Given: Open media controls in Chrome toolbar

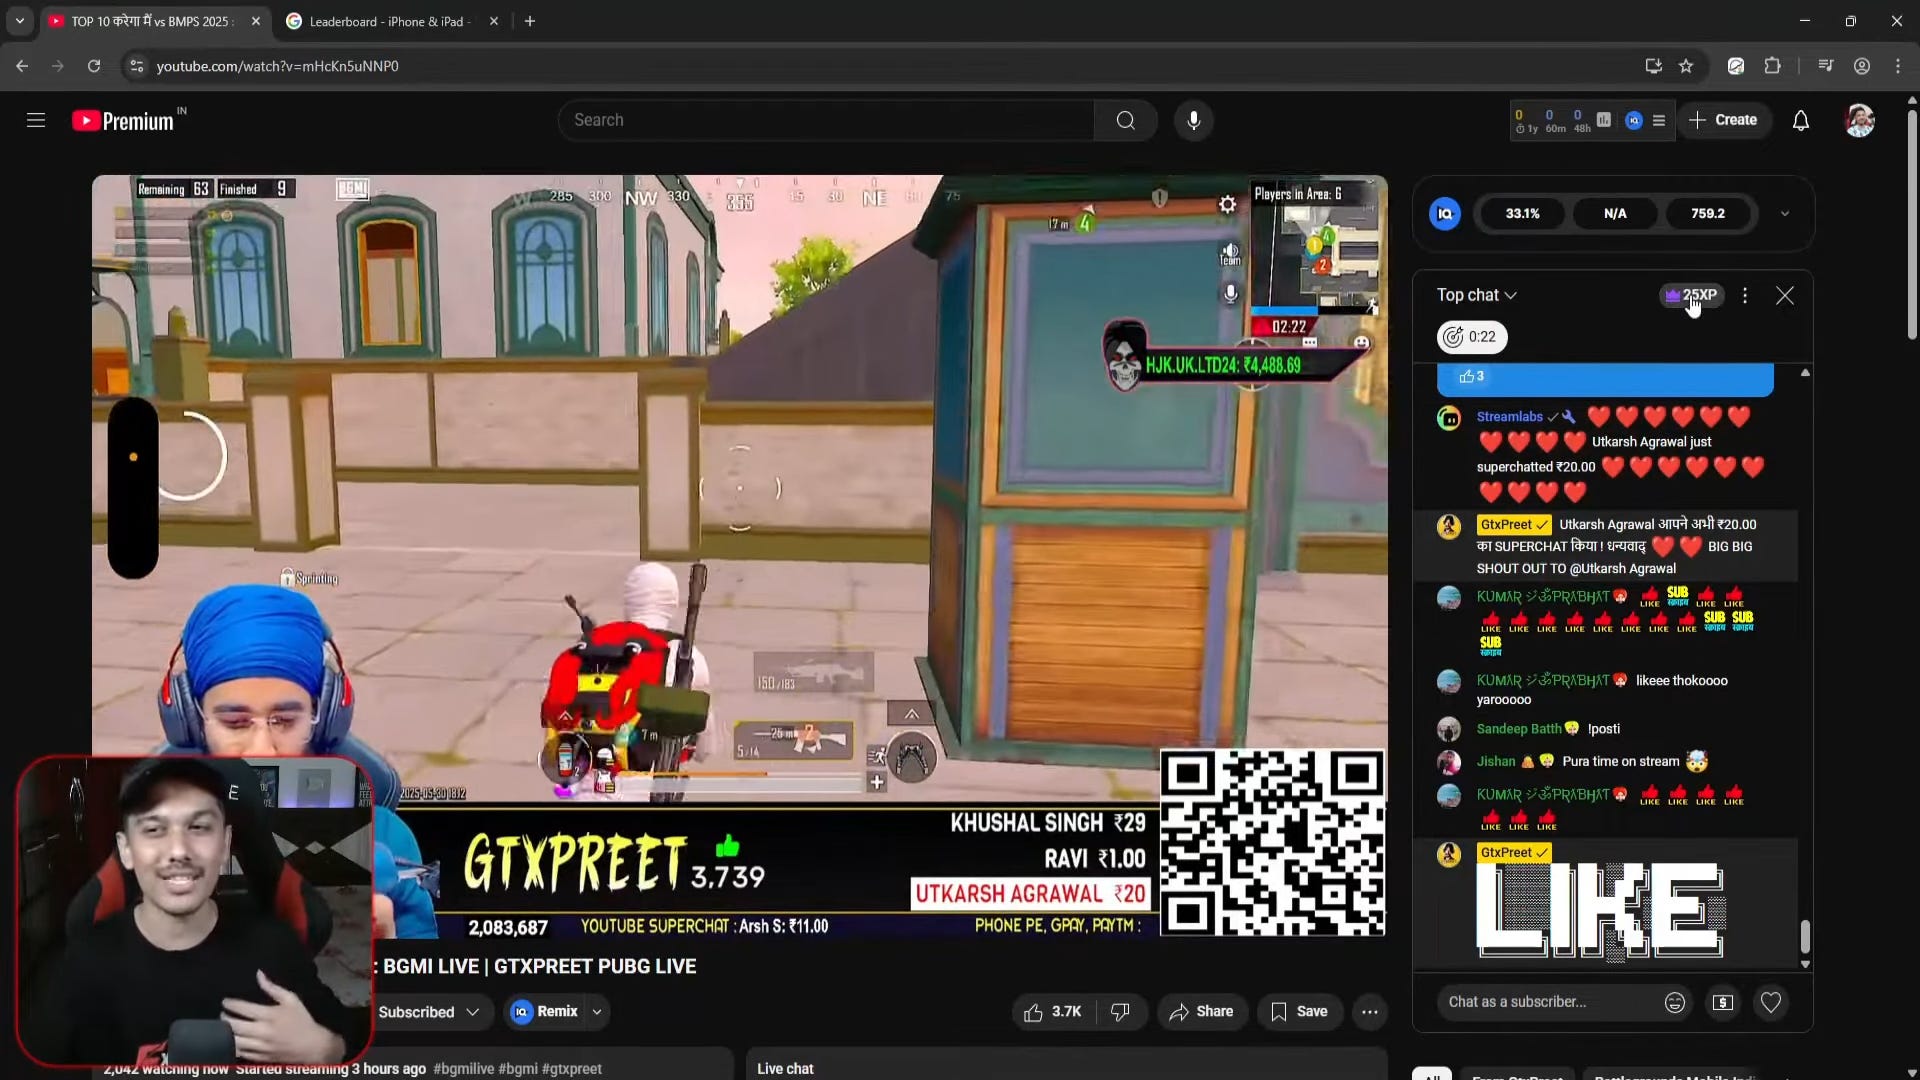Looking at the screenshot, I should coord(1825,66).
